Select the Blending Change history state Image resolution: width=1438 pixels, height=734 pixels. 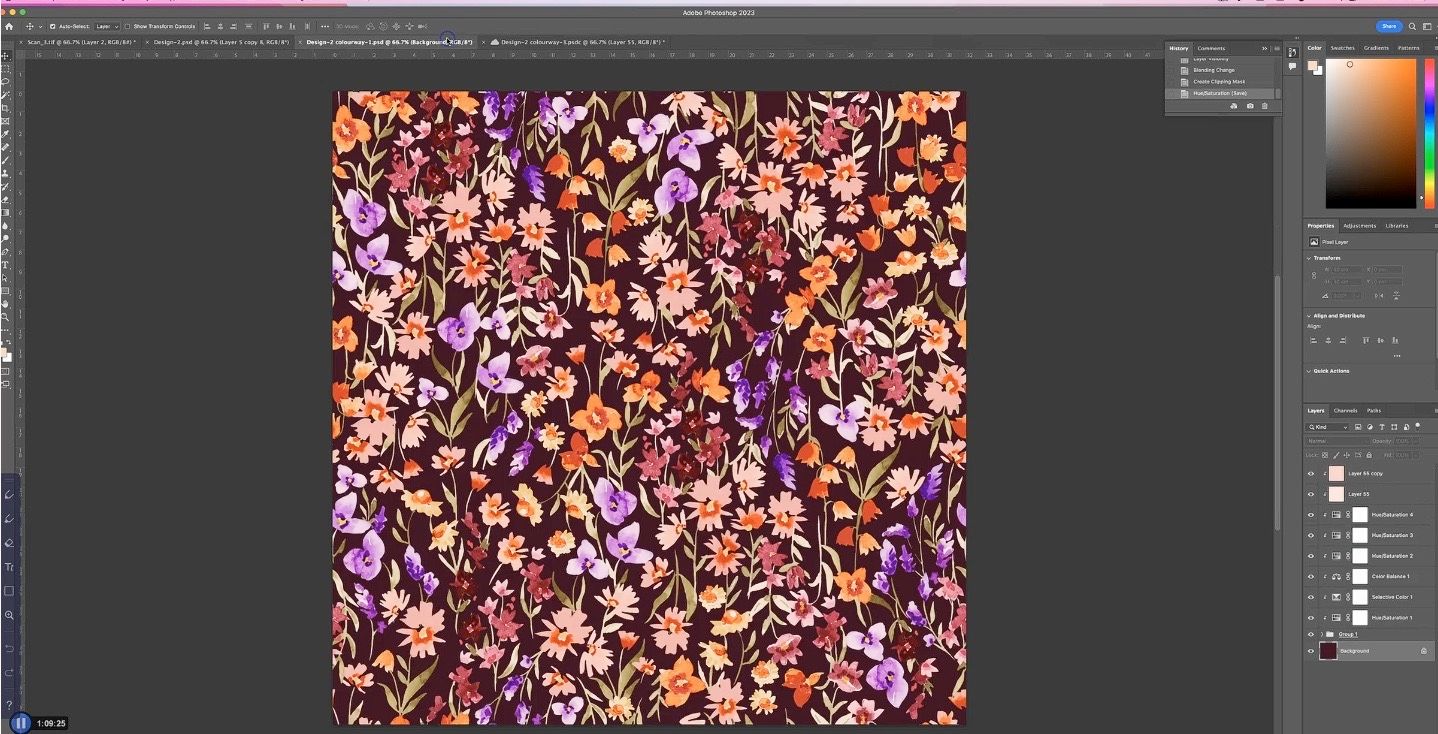1213,70
